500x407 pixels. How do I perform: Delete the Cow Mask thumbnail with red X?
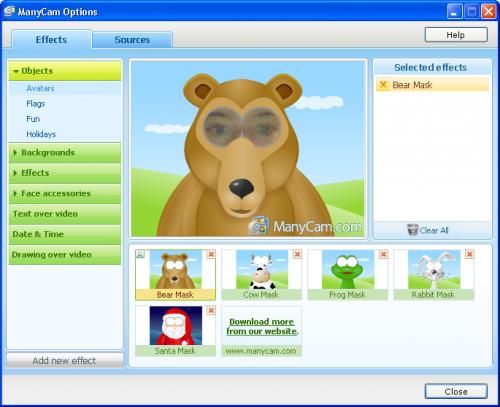coord(297,254)
